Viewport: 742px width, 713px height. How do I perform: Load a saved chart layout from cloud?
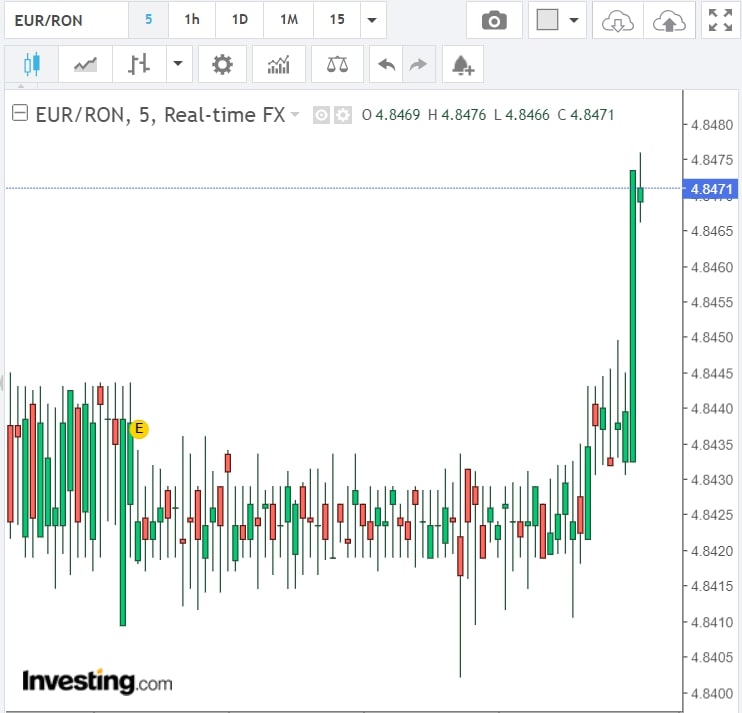click(x=617, y=20)
